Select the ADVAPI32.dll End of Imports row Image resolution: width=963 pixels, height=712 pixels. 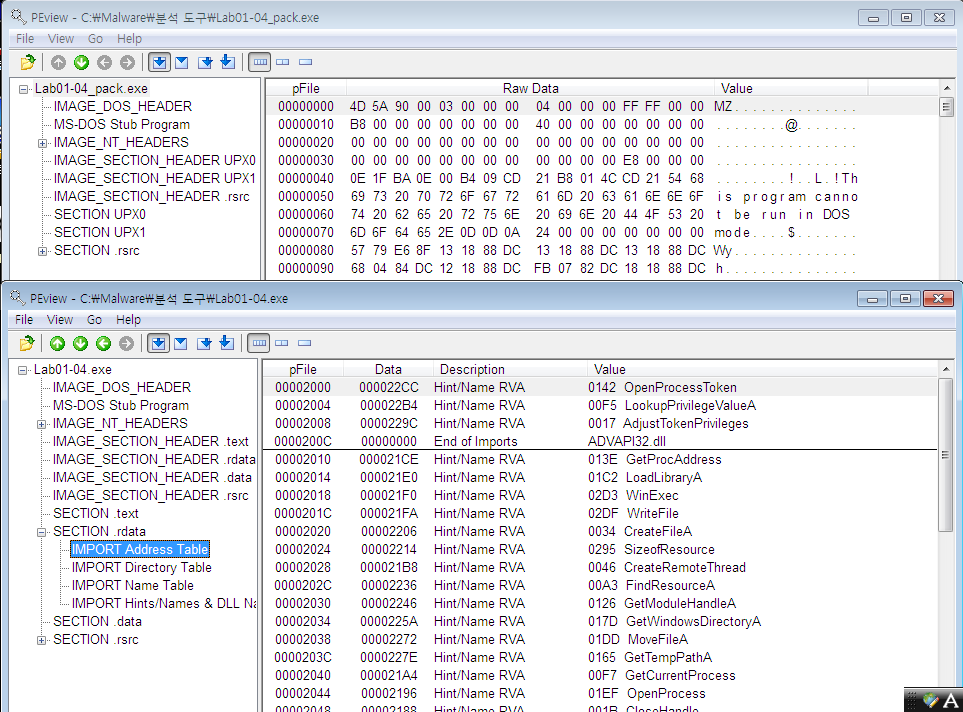600,442
